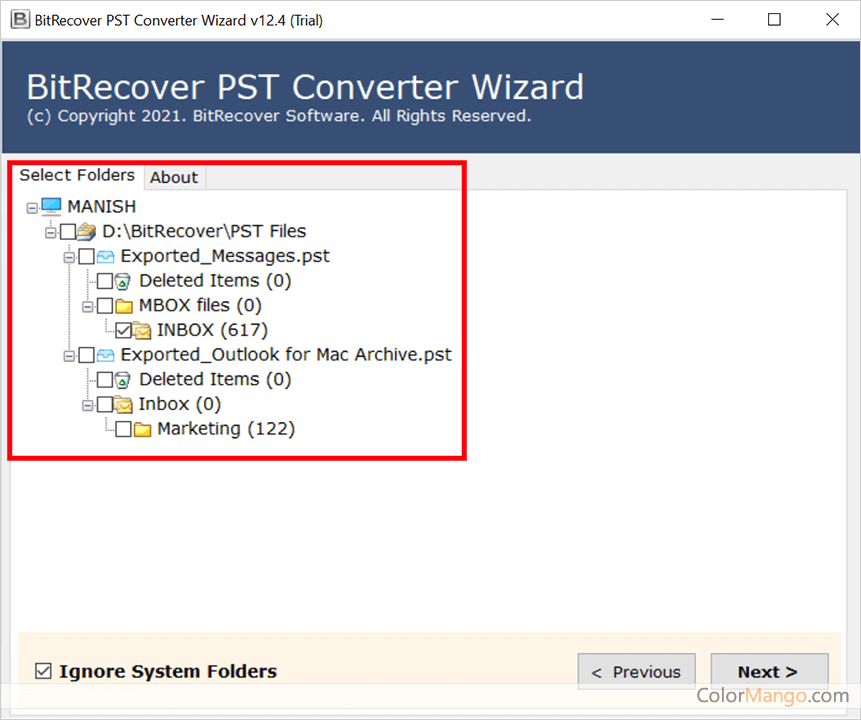Click the Exported_Outlook for Mac Archive.pst mailbox icon
The width and height of the screenshot is (861, 720).
tap(105, 355)
